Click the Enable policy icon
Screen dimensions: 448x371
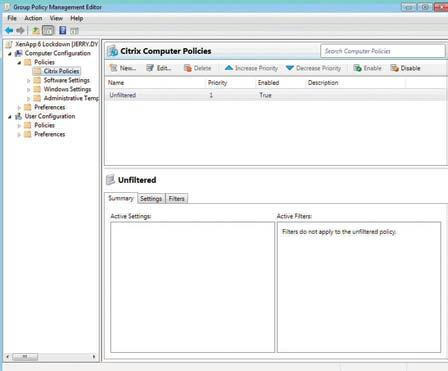[x=357, y=68]
